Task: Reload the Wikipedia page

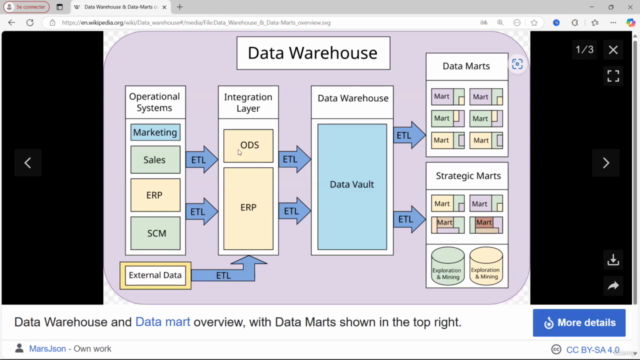Action: [30, 23]
